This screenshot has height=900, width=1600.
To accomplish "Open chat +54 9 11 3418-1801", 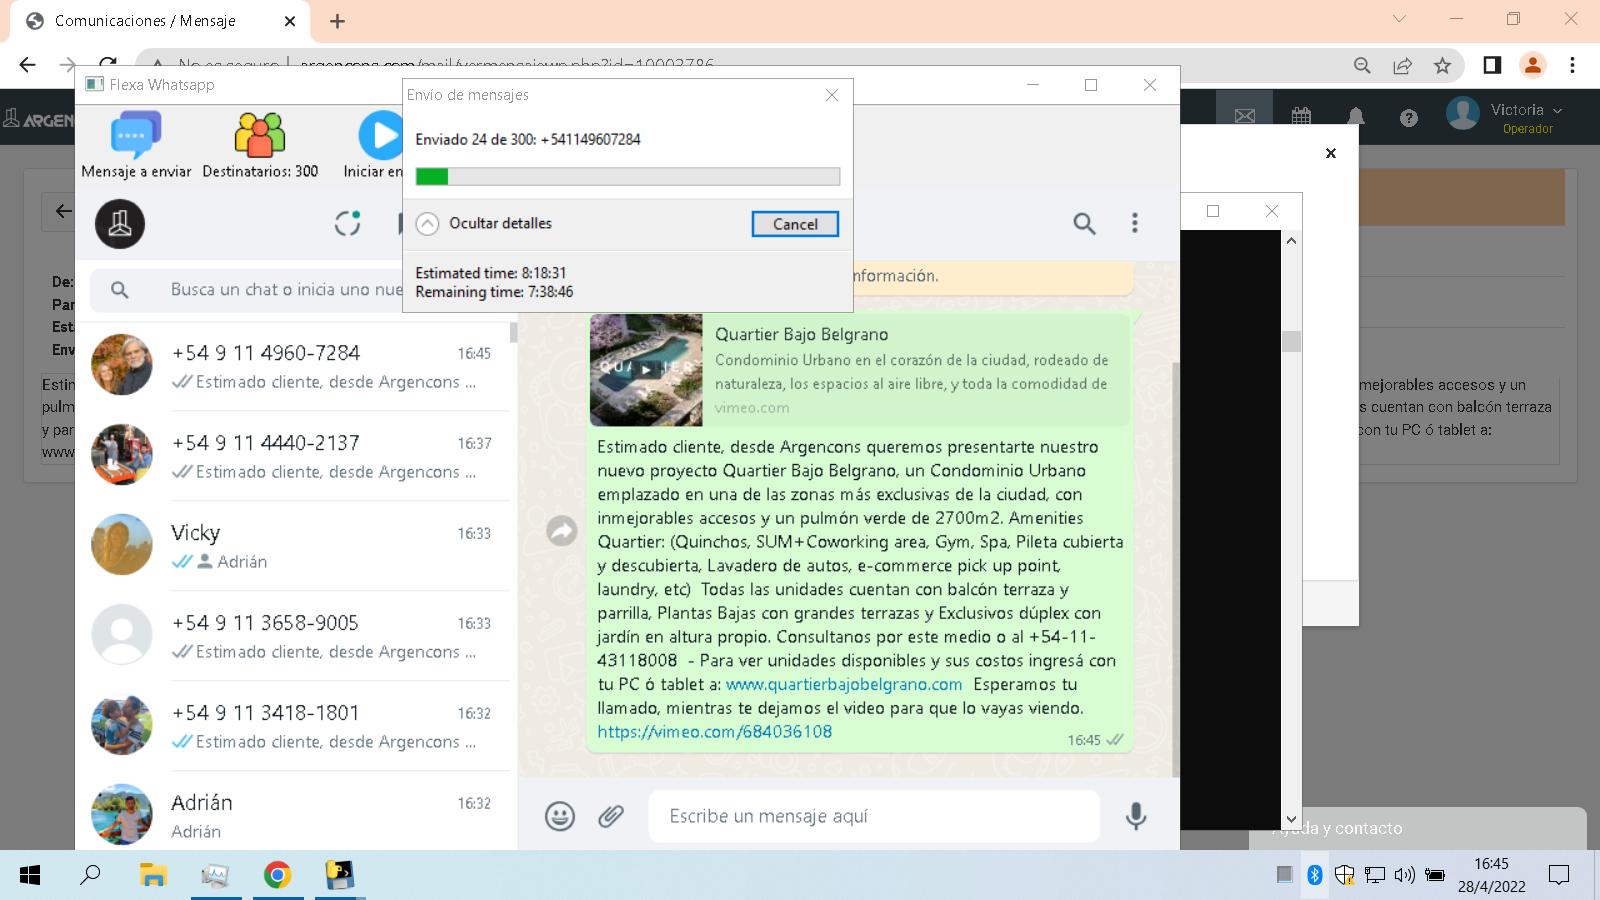I will pyautogui.click(x=294, y=726).
